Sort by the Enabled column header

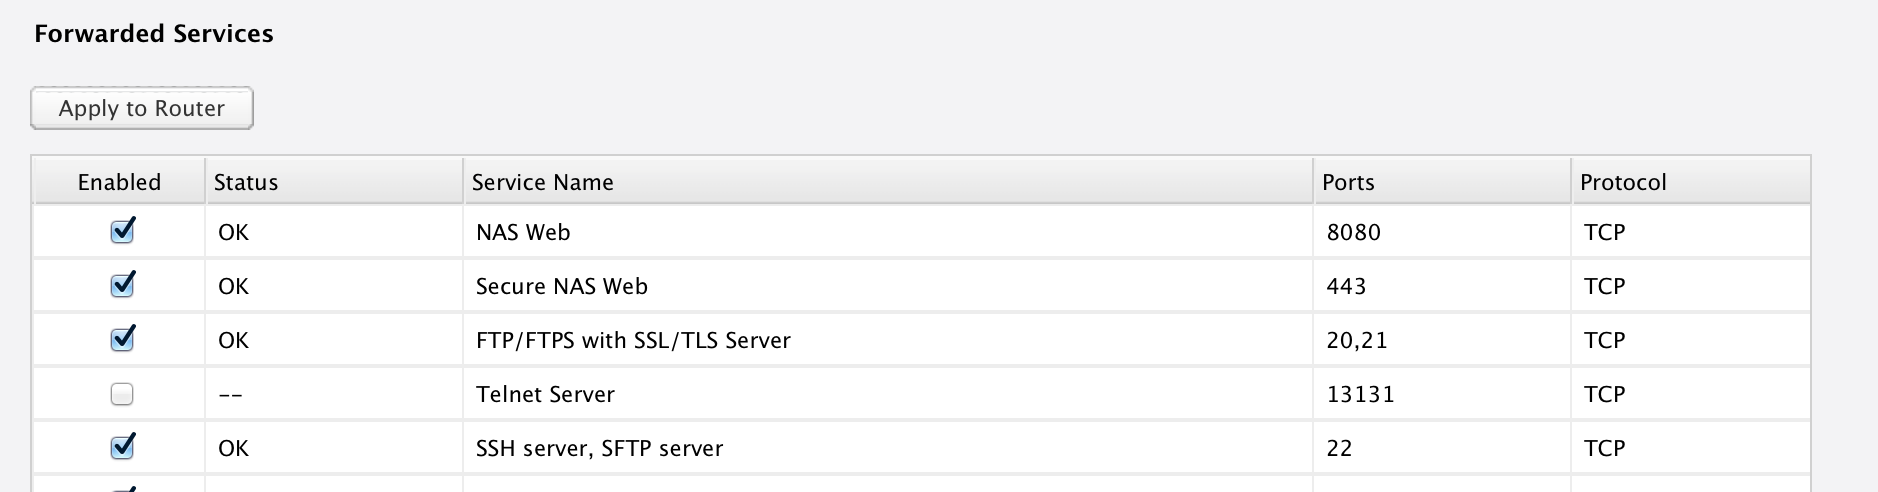point(119,182)
